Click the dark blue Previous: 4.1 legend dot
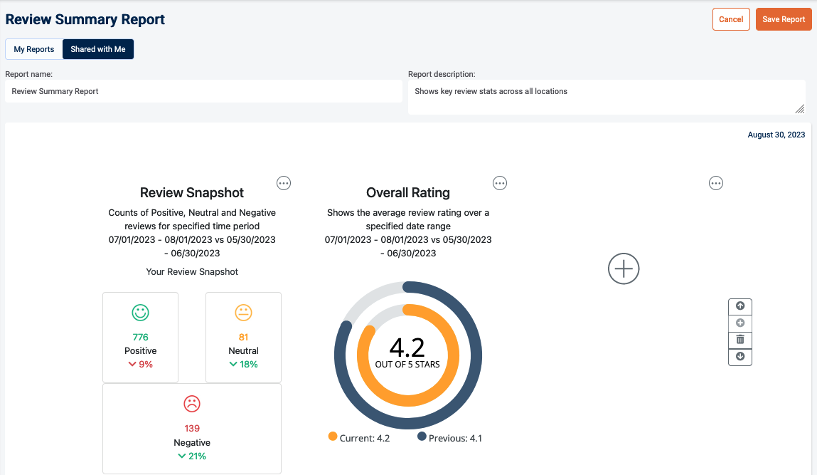 click(422, 437)
